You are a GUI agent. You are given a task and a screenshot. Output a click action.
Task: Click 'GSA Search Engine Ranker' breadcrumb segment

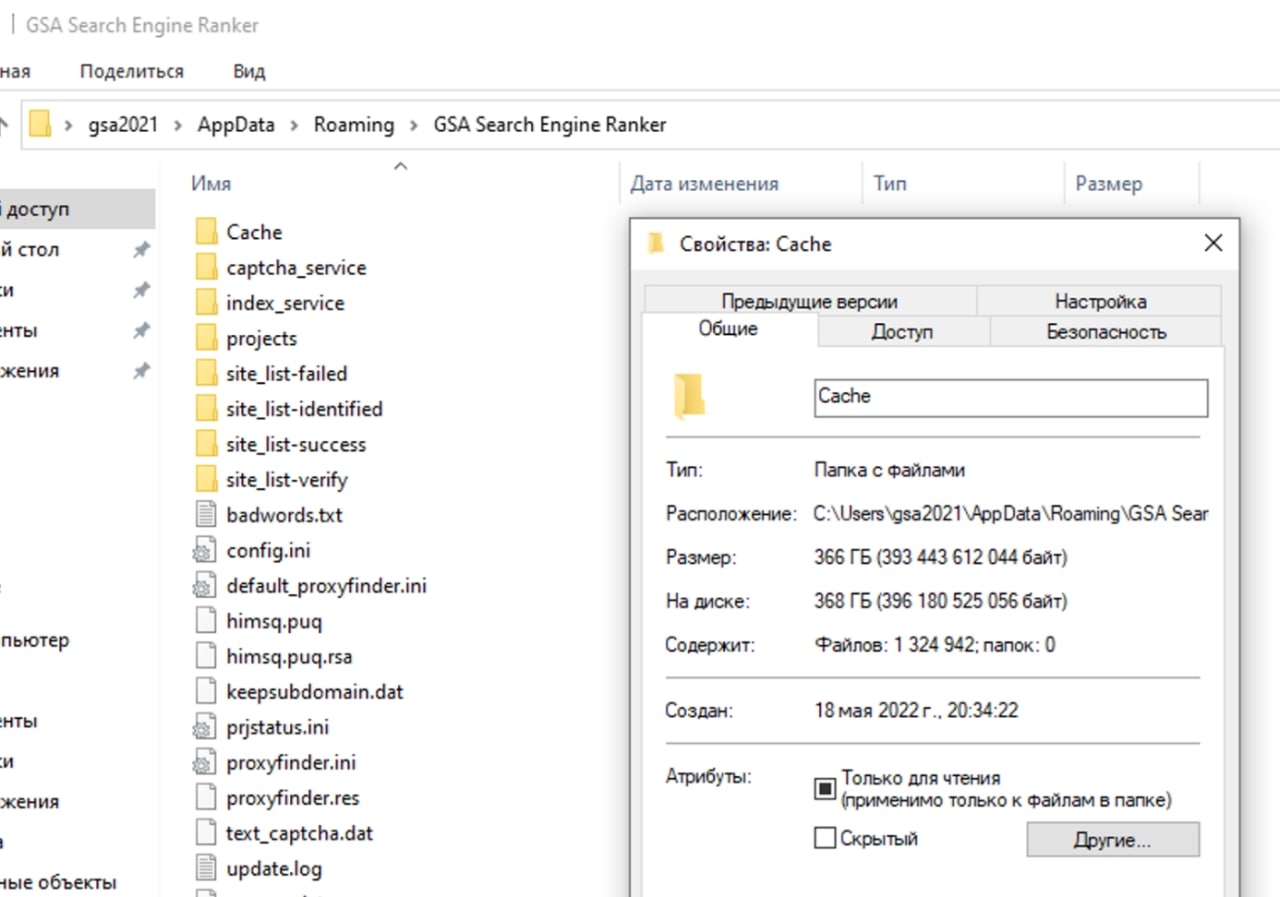[x=550, y=125]
